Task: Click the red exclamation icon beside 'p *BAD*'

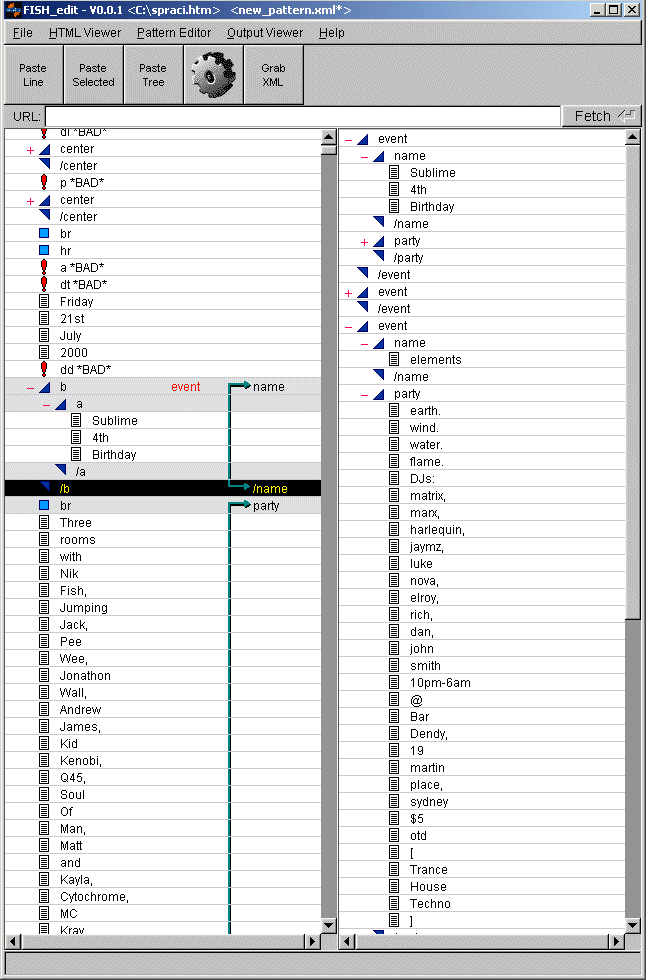Action: point(44,182)
